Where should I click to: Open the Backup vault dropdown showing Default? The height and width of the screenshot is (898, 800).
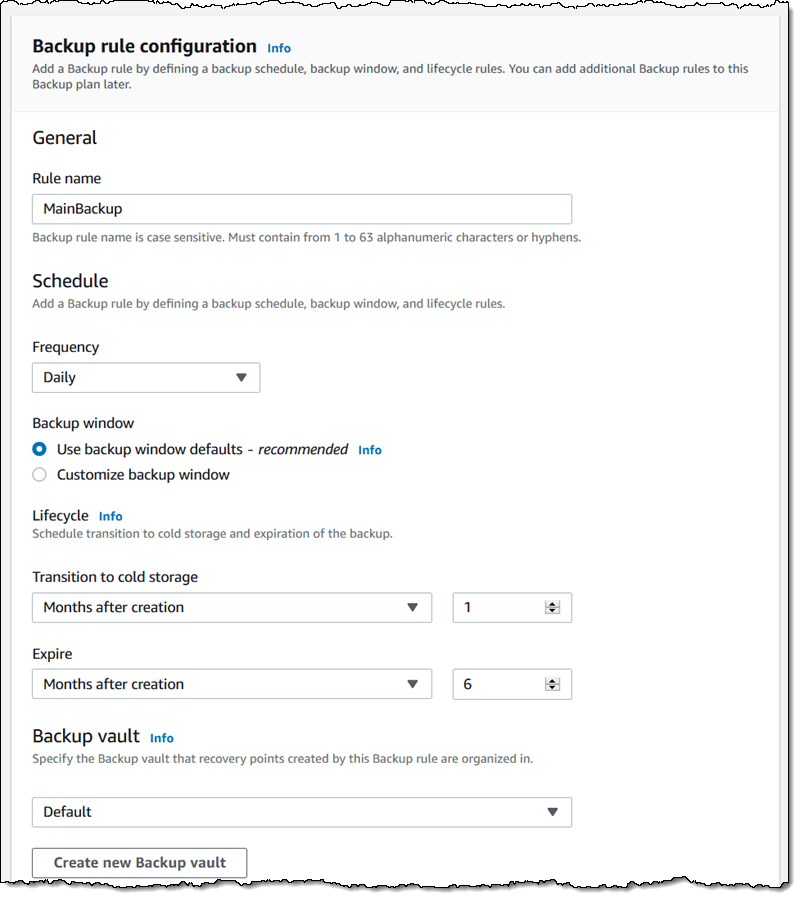pyautogui.click(x=301, y=812)
